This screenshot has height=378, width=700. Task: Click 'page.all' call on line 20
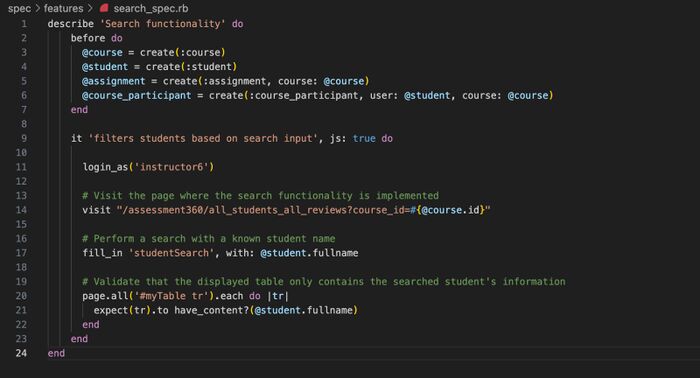(105, 296)
